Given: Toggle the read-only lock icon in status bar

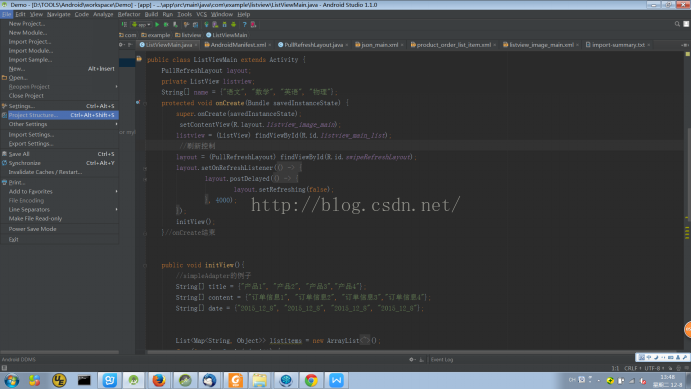Looking at the screenshot, I should point(670,368).
